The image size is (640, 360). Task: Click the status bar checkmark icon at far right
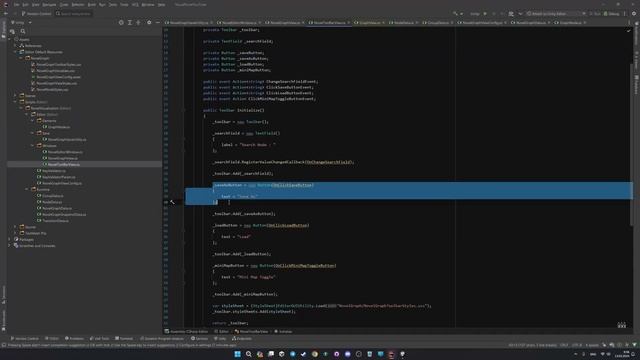click(634, 345)
